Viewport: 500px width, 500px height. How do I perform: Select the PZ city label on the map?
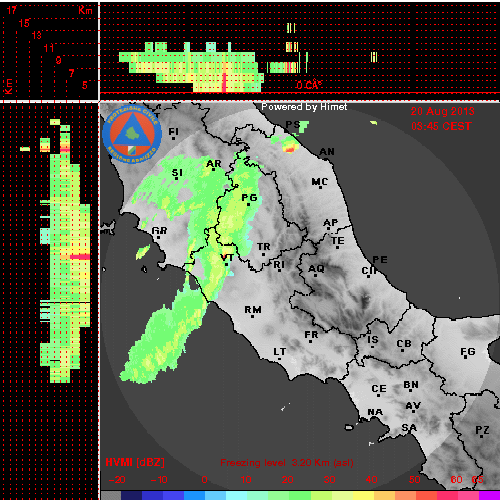(482, 430)
